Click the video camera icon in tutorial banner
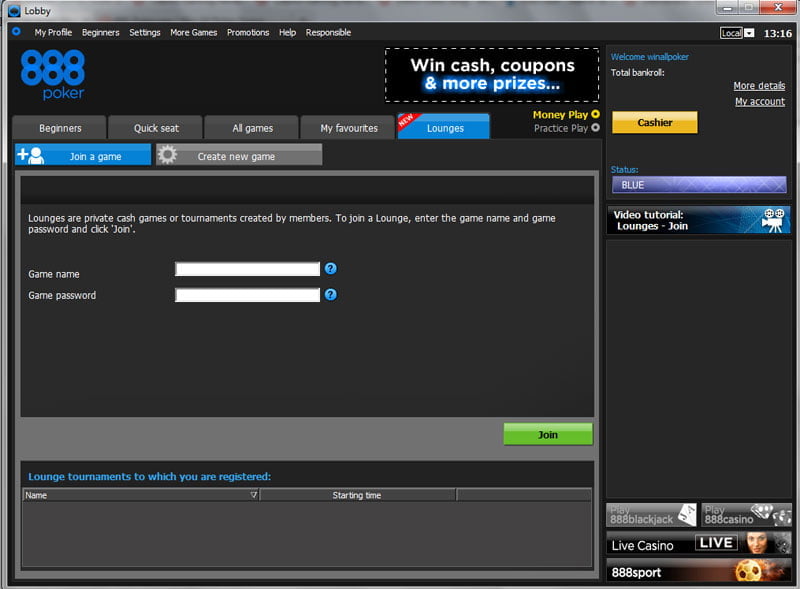Viewport: 800px width, 589px height. pos(773,219)
